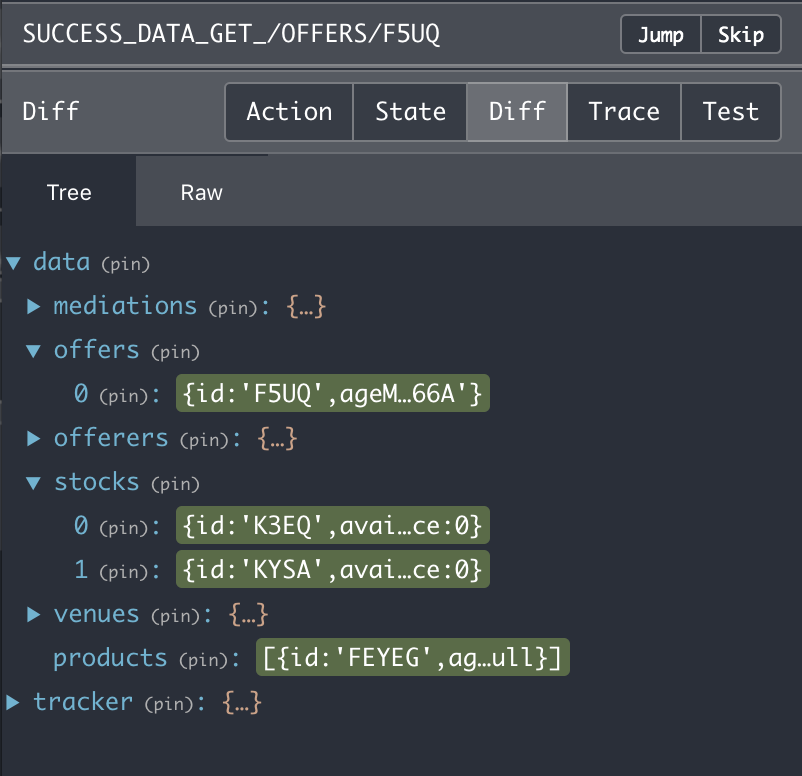The width and height of the screenshot is (802, 776).
Task: Click the Skip button to skip this action
Action: click(741, 34)
